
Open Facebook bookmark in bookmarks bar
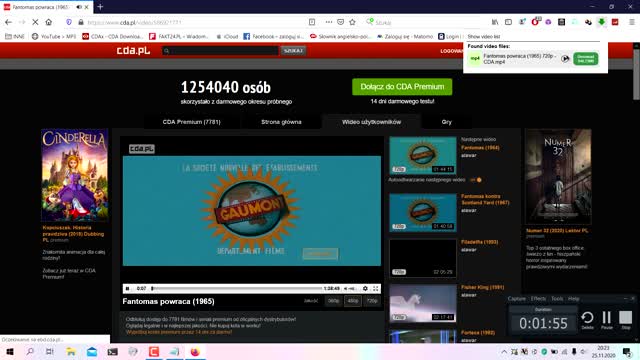(274, 36)
